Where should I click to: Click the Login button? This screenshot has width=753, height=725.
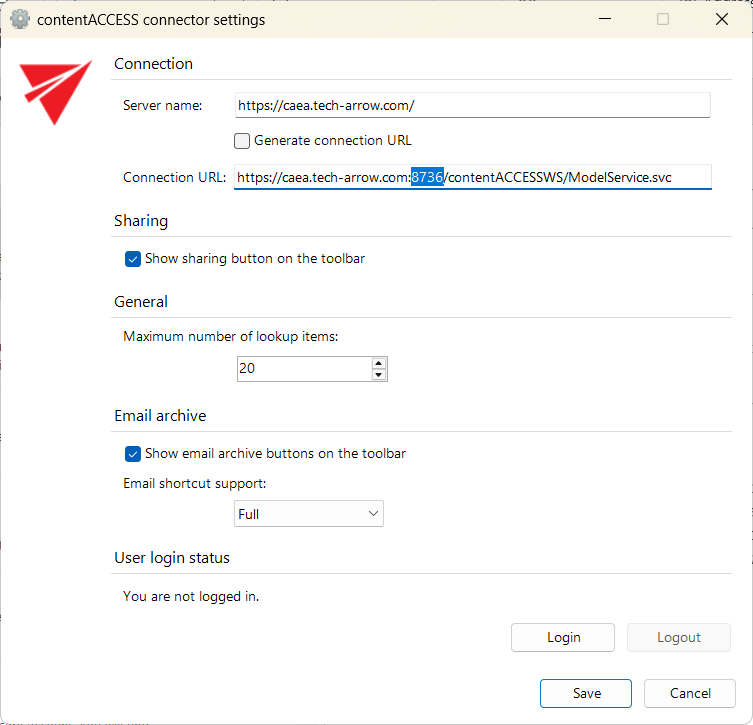(563, 637)
